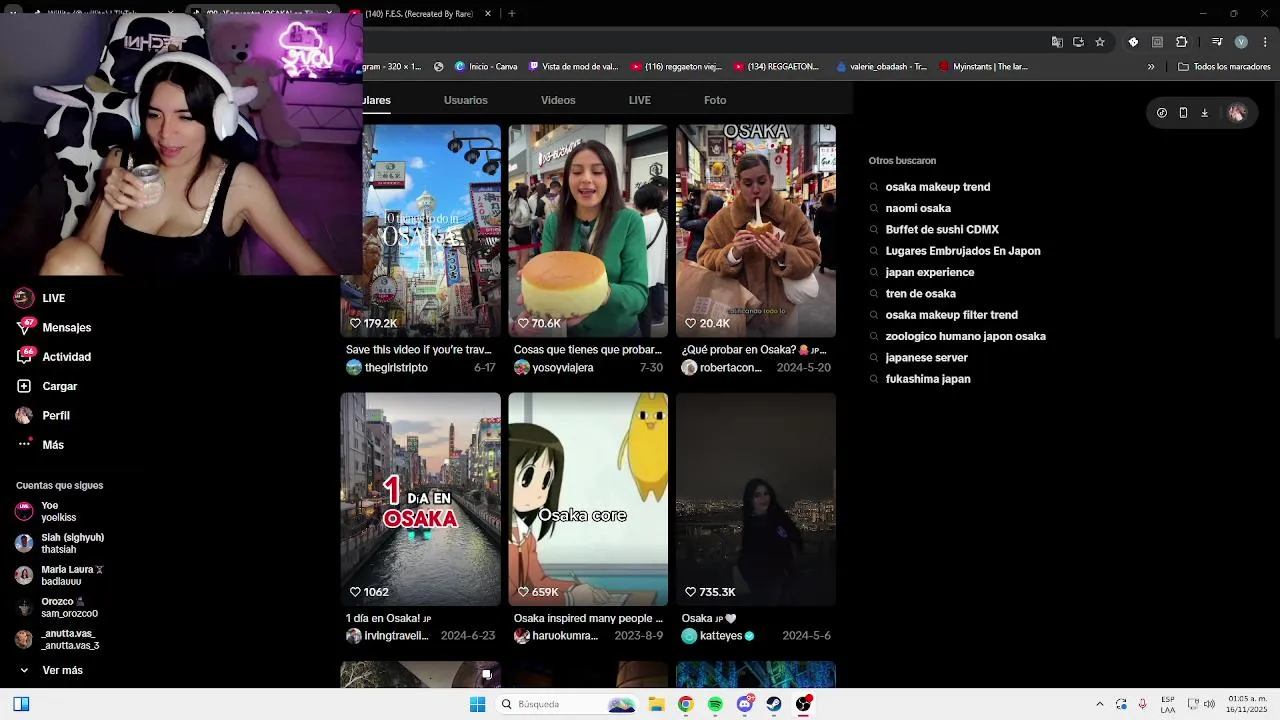1280x720 pixels.
Task: Open the TikTok profile avatar at top right
Action: (x=1237, y=113)
